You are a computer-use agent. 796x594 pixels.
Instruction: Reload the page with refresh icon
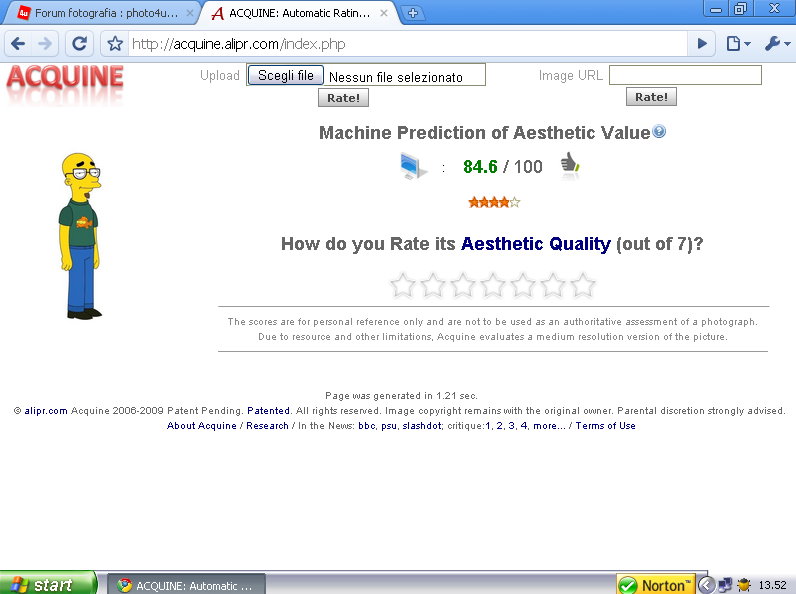[x=80, y=44]
